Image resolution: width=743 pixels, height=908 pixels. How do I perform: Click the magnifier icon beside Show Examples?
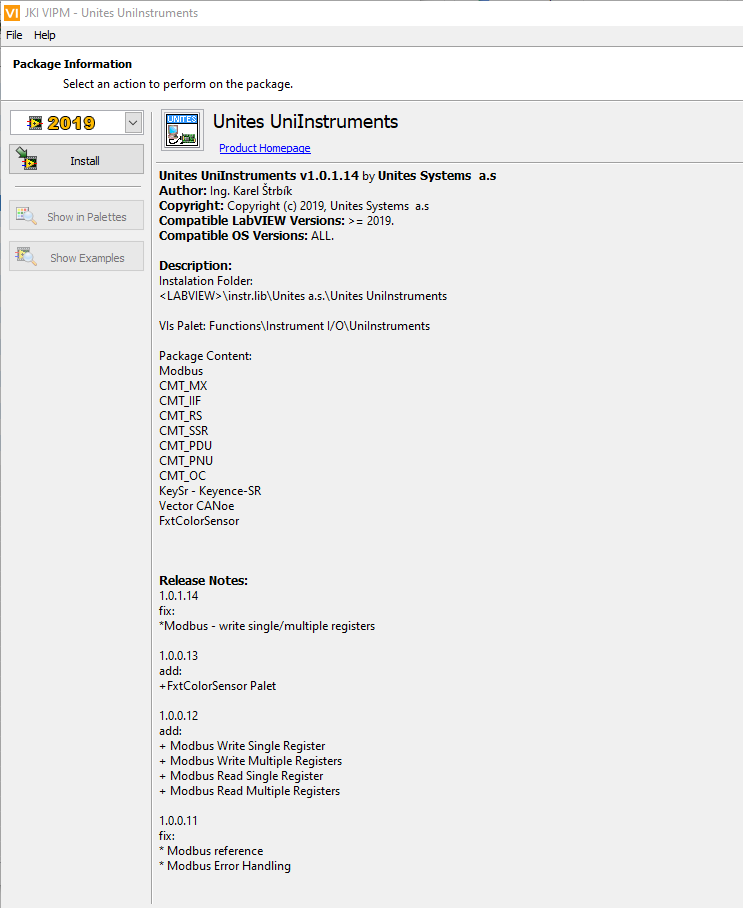(27, 257)
